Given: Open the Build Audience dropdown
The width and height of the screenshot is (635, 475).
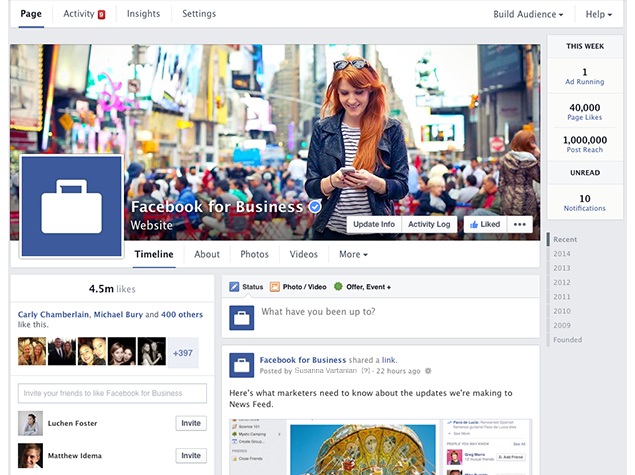Looking at the screenshot, I should click(528, 14).
